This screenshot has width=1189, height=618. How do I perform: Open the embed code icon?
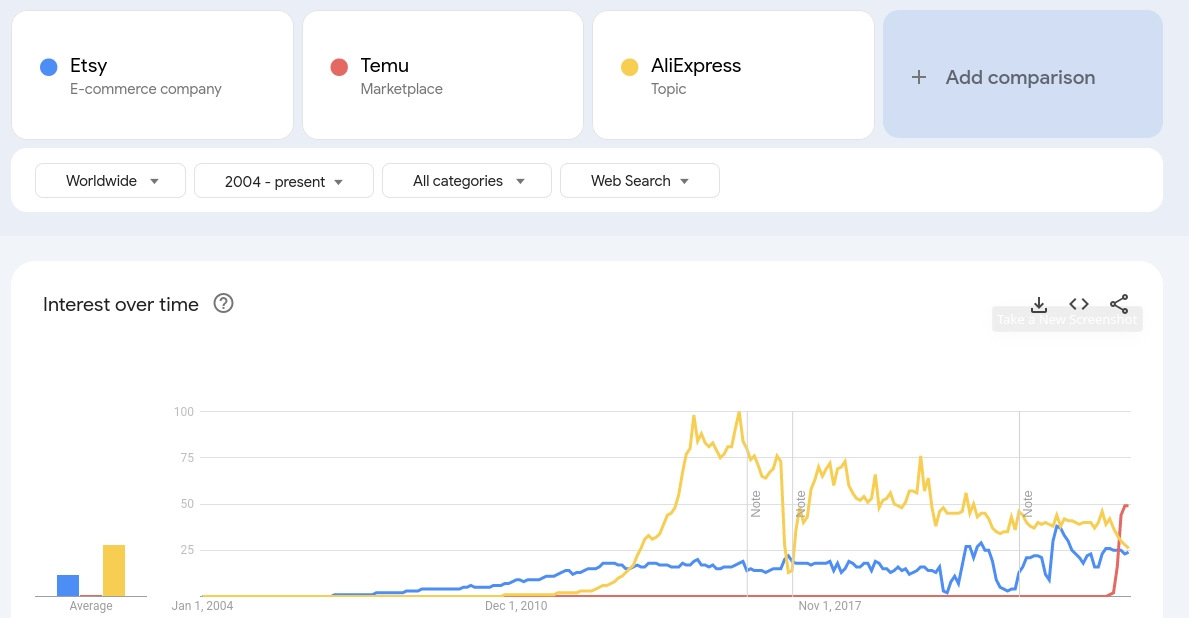(x=1079, y=304)
